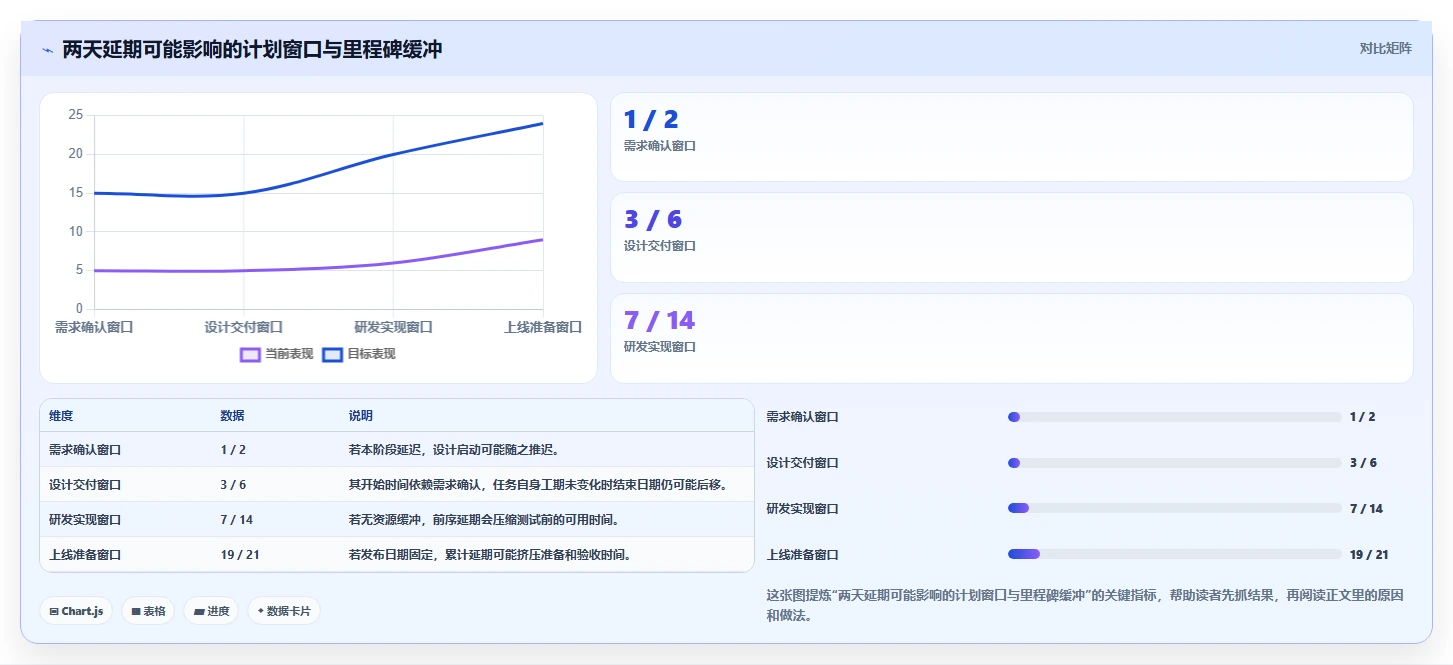This screenshot has height=665, width=1453.
Task: Click the 维度 column header
Action: [61, 416]
